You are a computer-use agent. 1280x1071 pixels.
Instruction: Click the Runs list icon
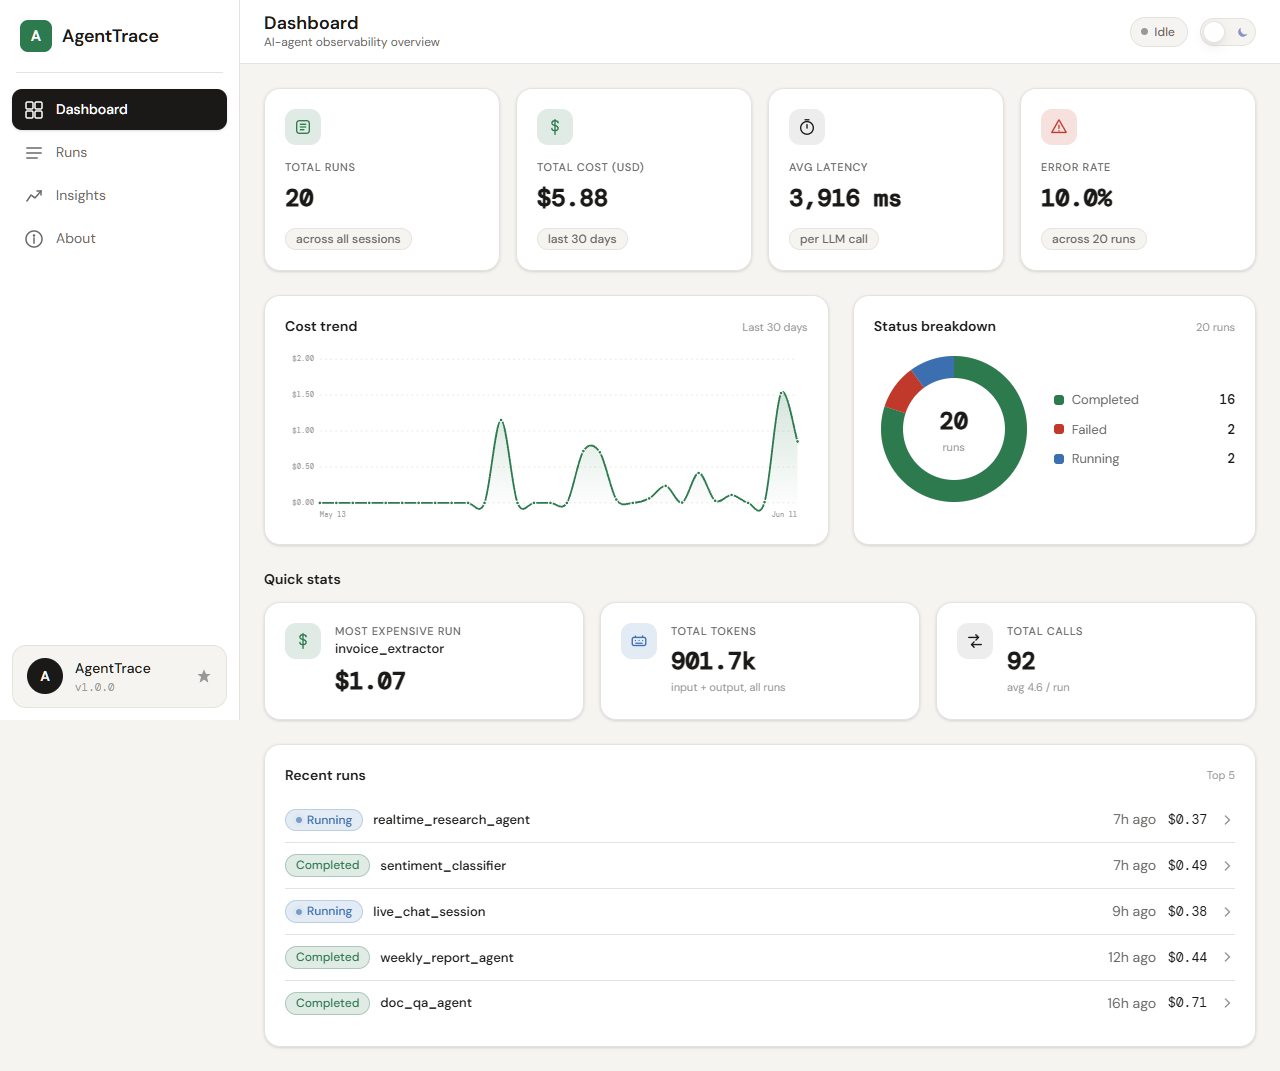(x=34, y=153)
